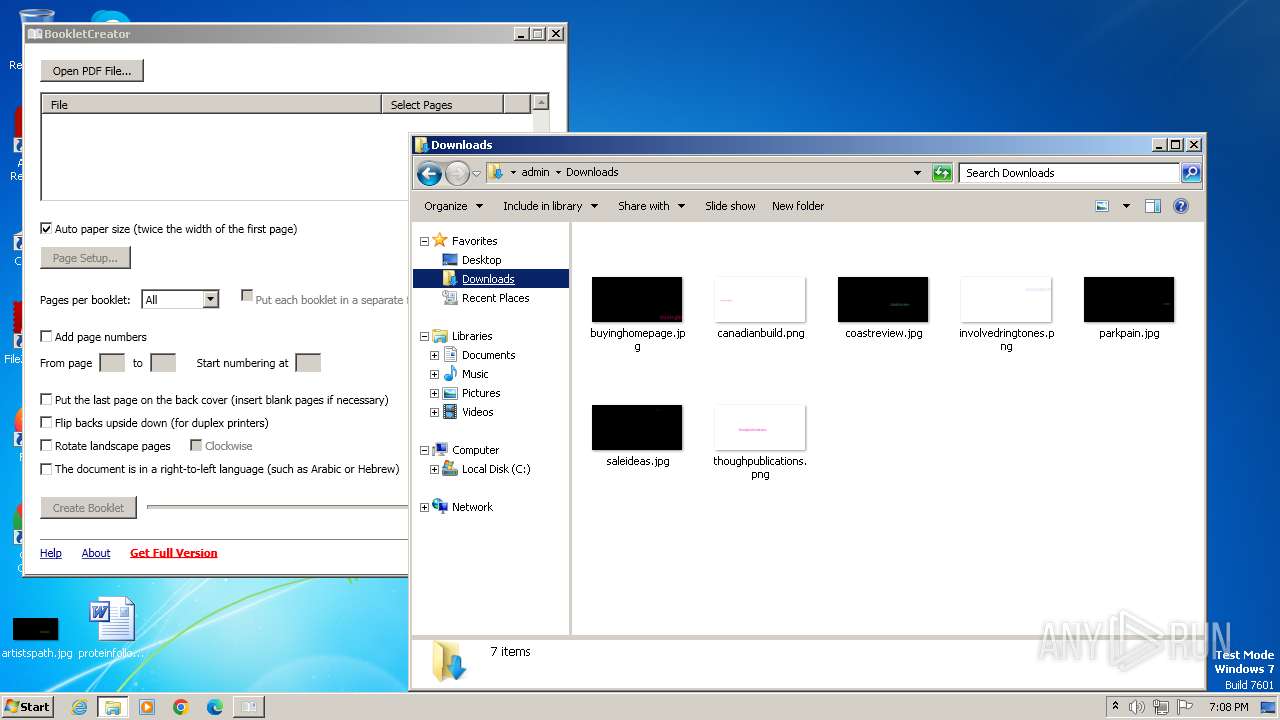Open the About link in BookletCreator
Image resolution: width=1280 pixels, height=720 pixels.
pos(96,553)
